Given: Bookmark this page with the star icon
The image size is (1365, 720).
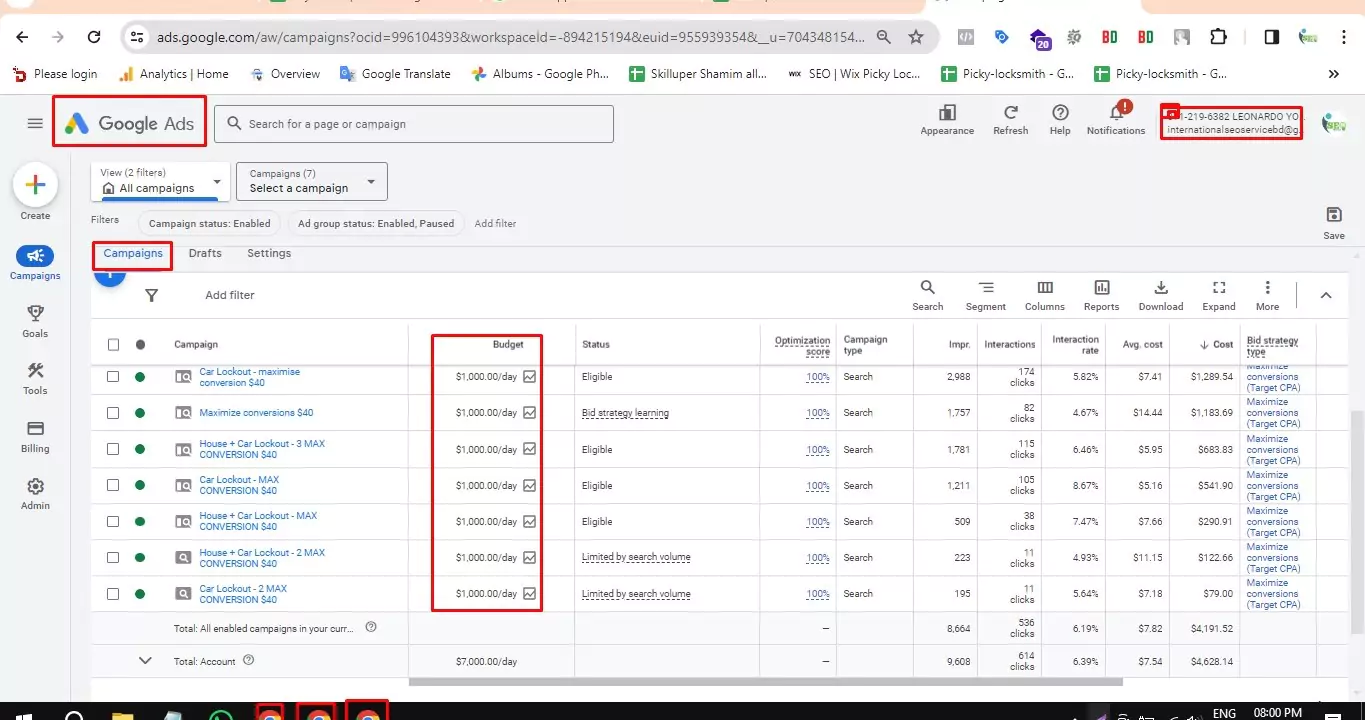Looking at the screenshot, I should [x=916, y=37].
